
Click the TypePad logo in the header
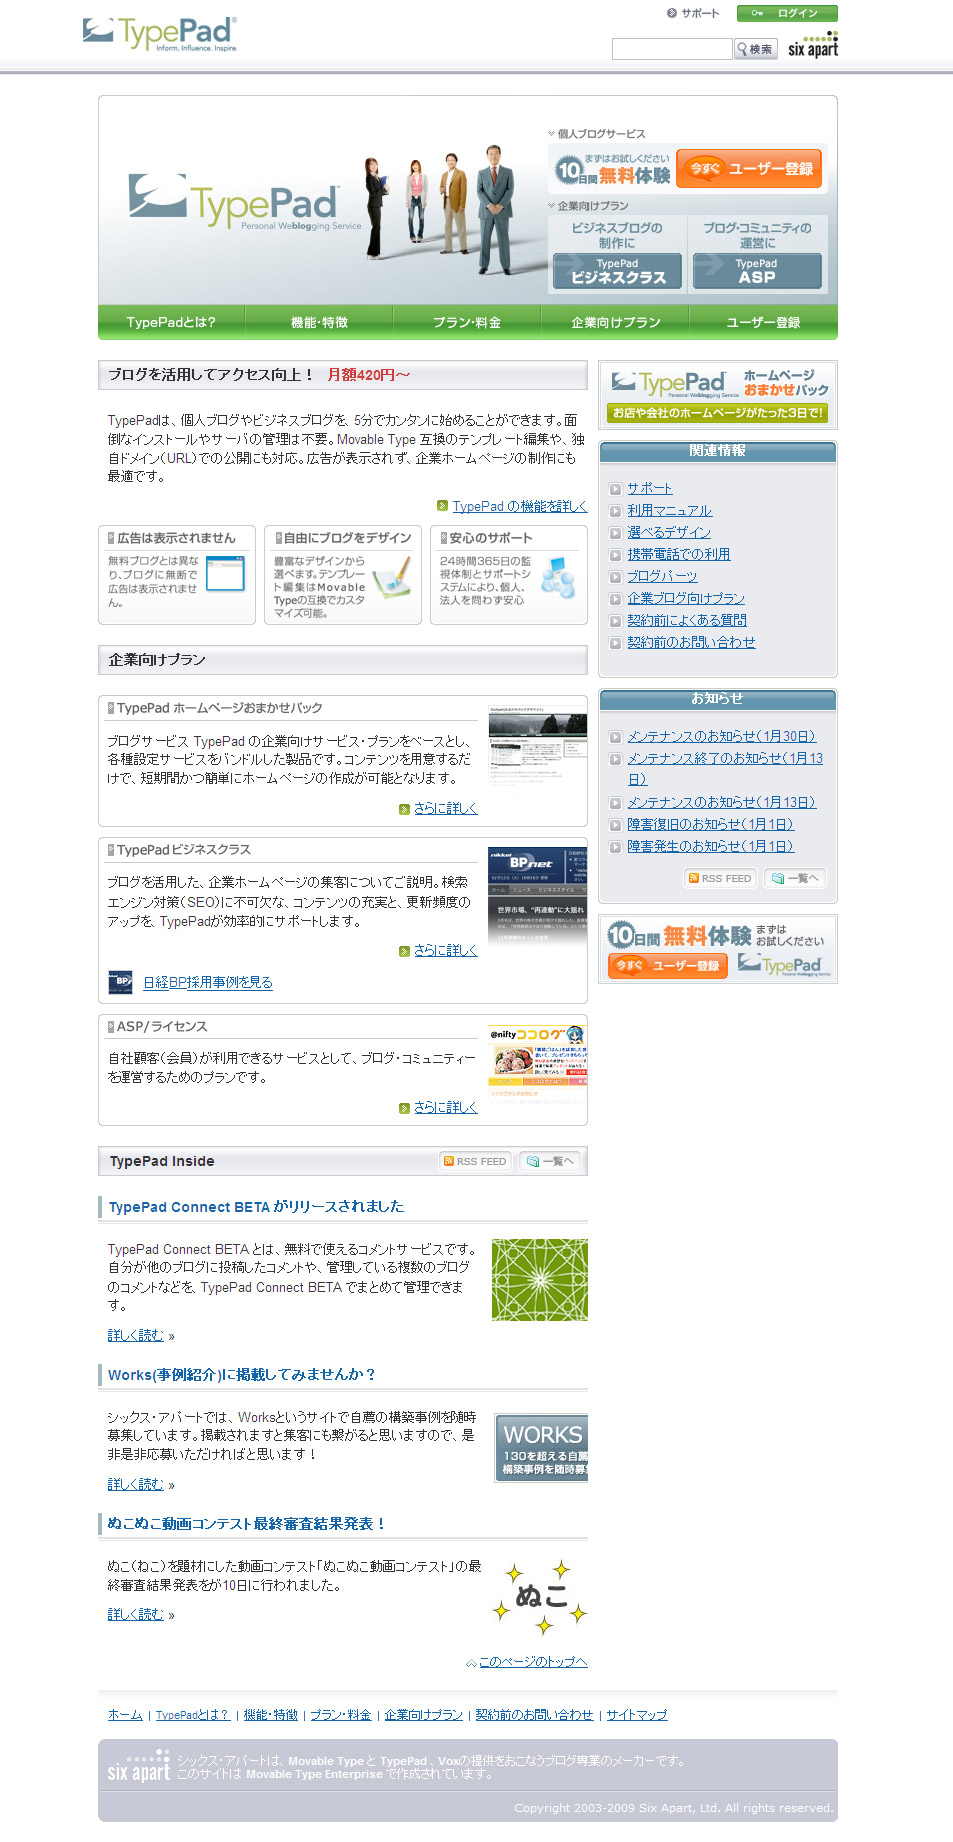(x=160, y=34)
